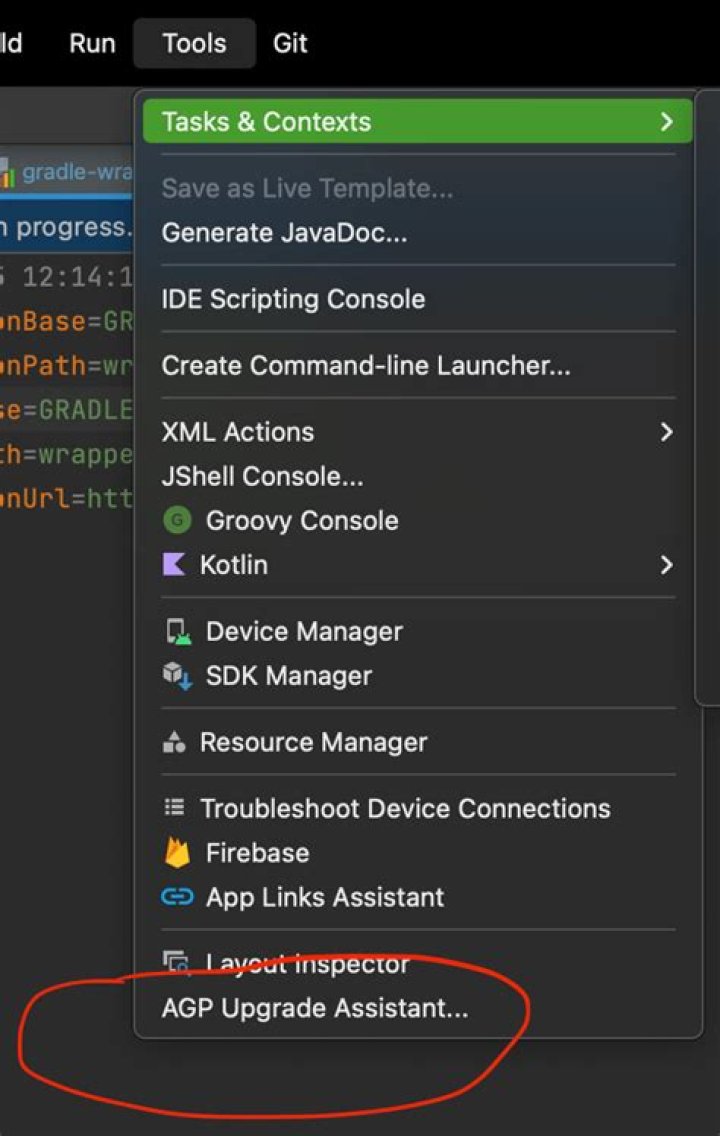Click the Resource Manager shapes icon
720x1136 pixels.
[x=175, y=742]
